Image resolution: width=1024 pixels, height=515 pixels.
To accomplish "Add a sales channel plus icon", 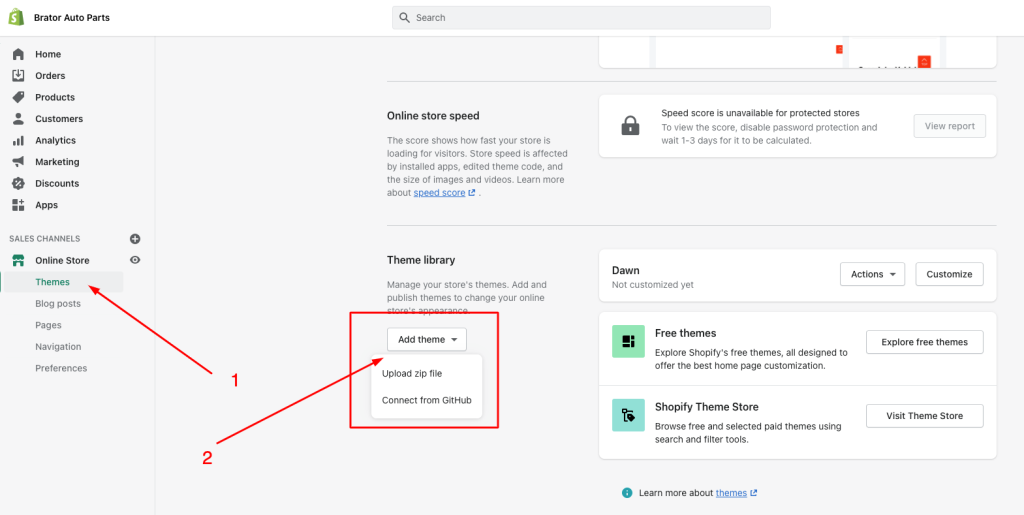I will [135, 239].
